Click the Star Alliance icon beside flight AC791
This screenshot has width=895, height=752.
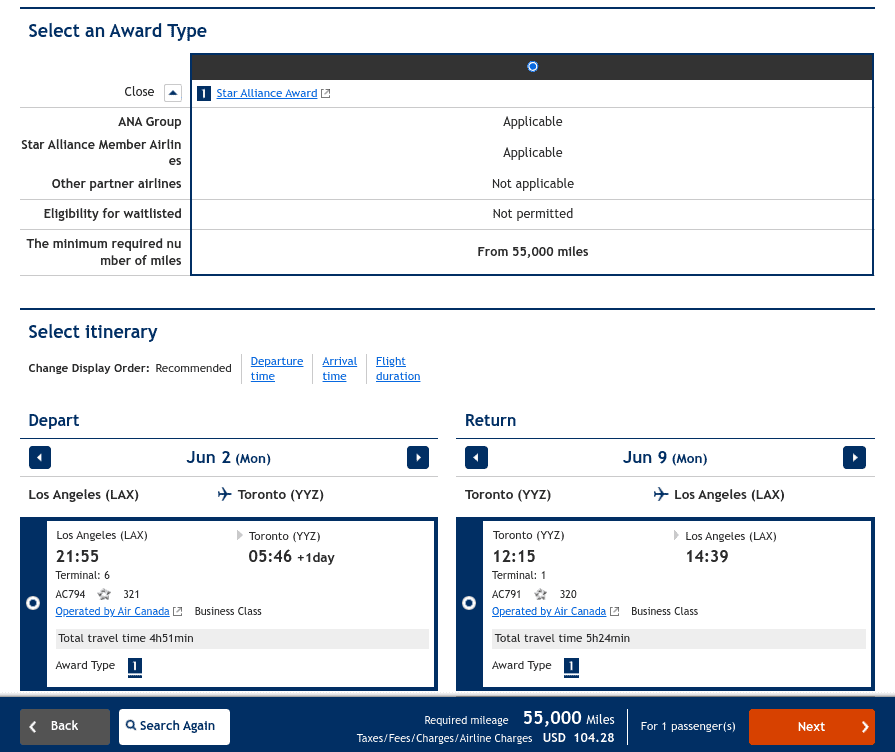point(540,594)
